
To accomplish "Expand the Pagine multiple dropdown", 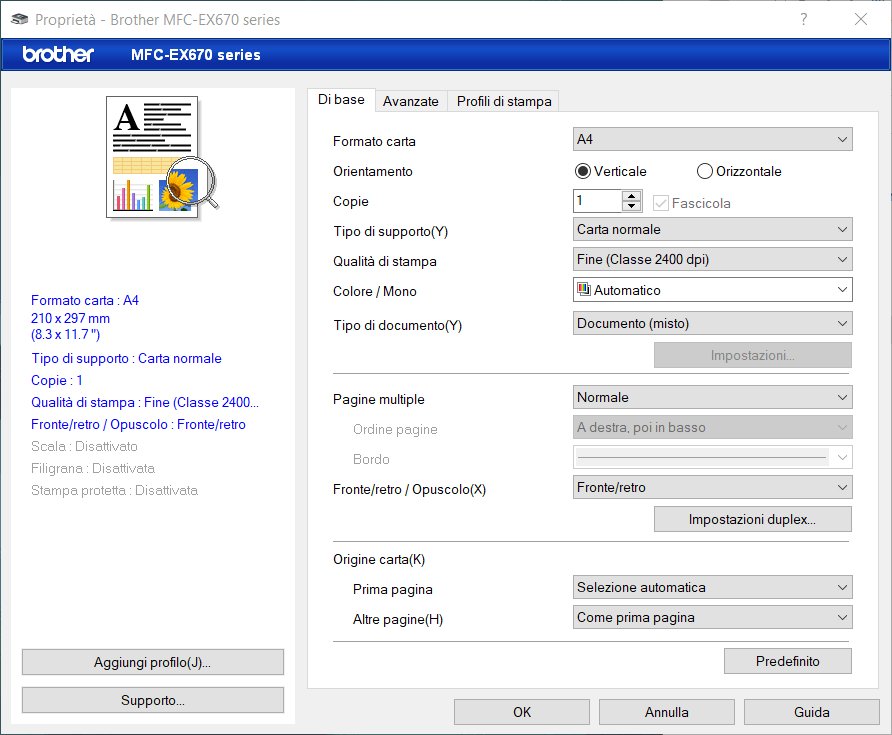I will (712, 397).
